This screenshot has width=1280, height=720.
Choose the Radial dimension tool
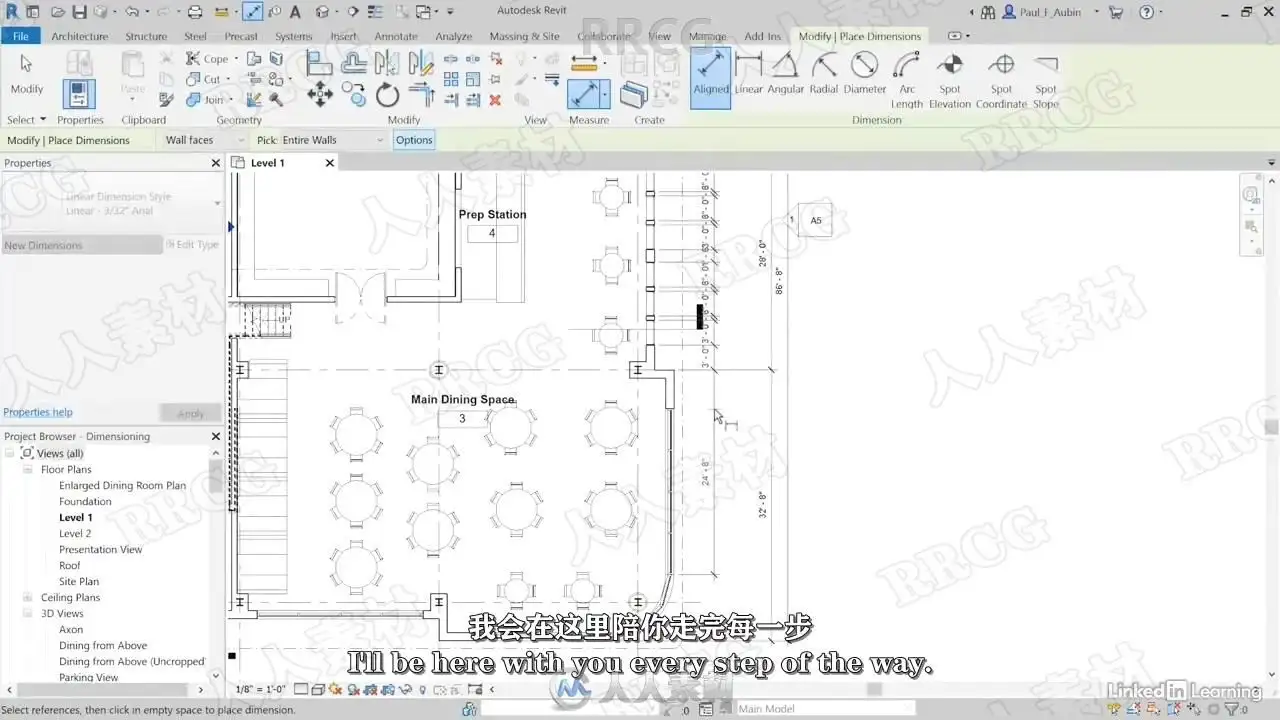(824, 74)
